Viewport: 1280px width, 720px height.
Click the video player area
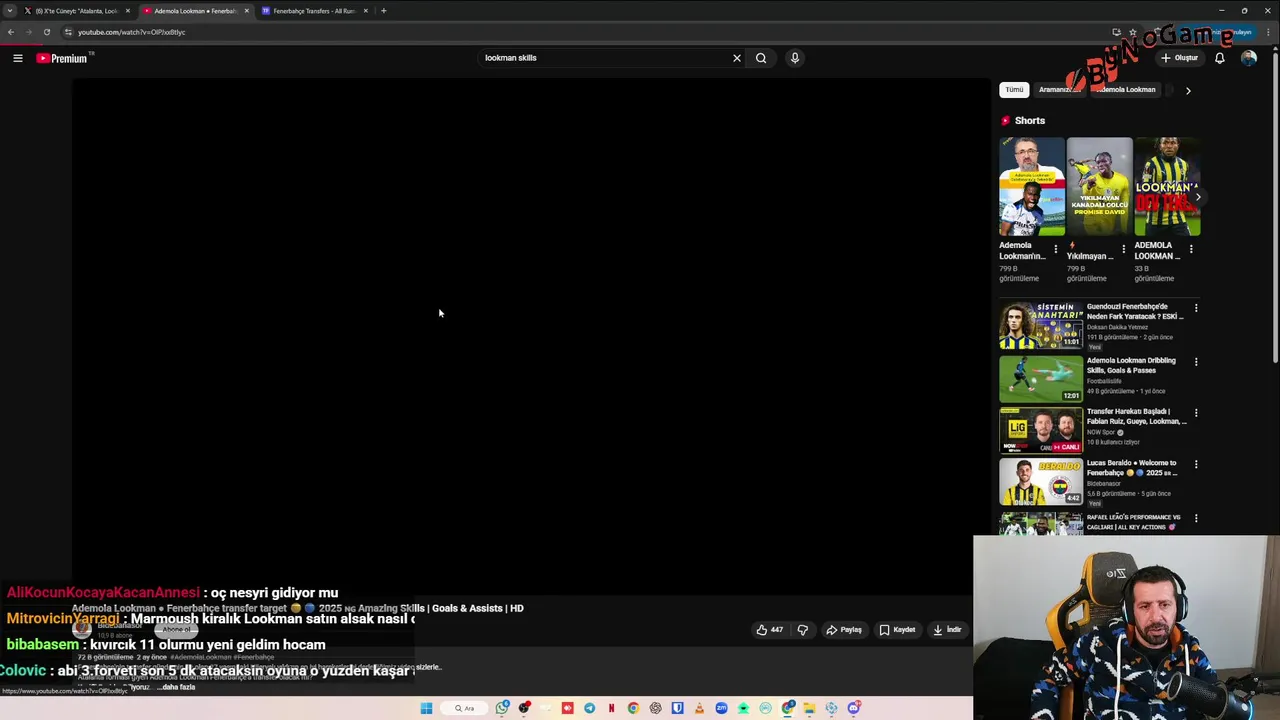click(x=531, y=337)
